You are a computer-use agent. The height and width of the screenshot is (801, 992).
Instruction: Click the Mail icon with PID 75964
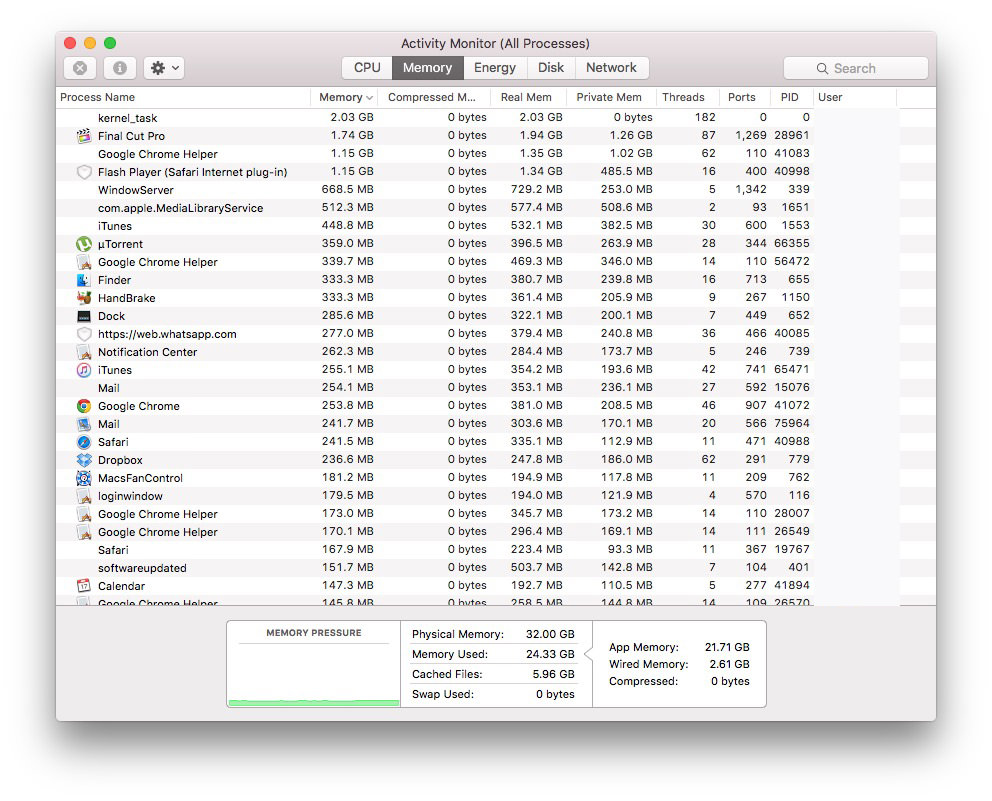84,424
